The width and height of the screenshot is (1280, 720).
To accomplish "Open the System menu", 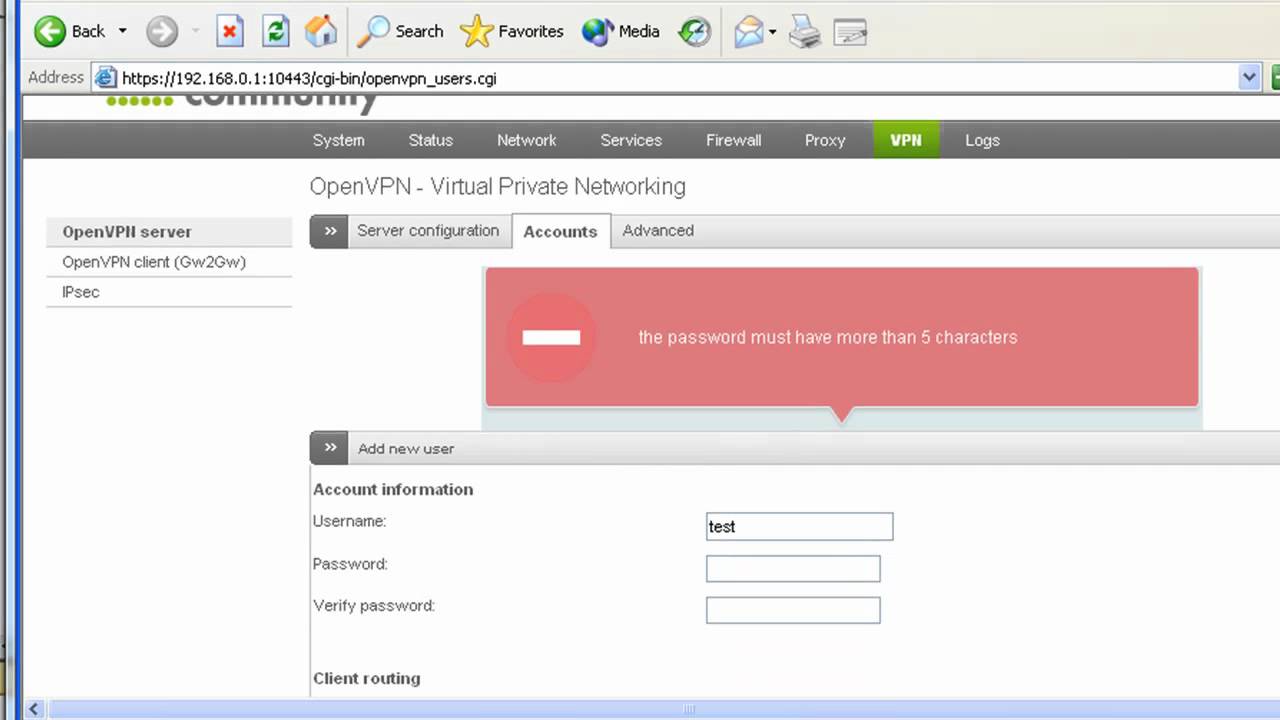I will click(338, 140).
